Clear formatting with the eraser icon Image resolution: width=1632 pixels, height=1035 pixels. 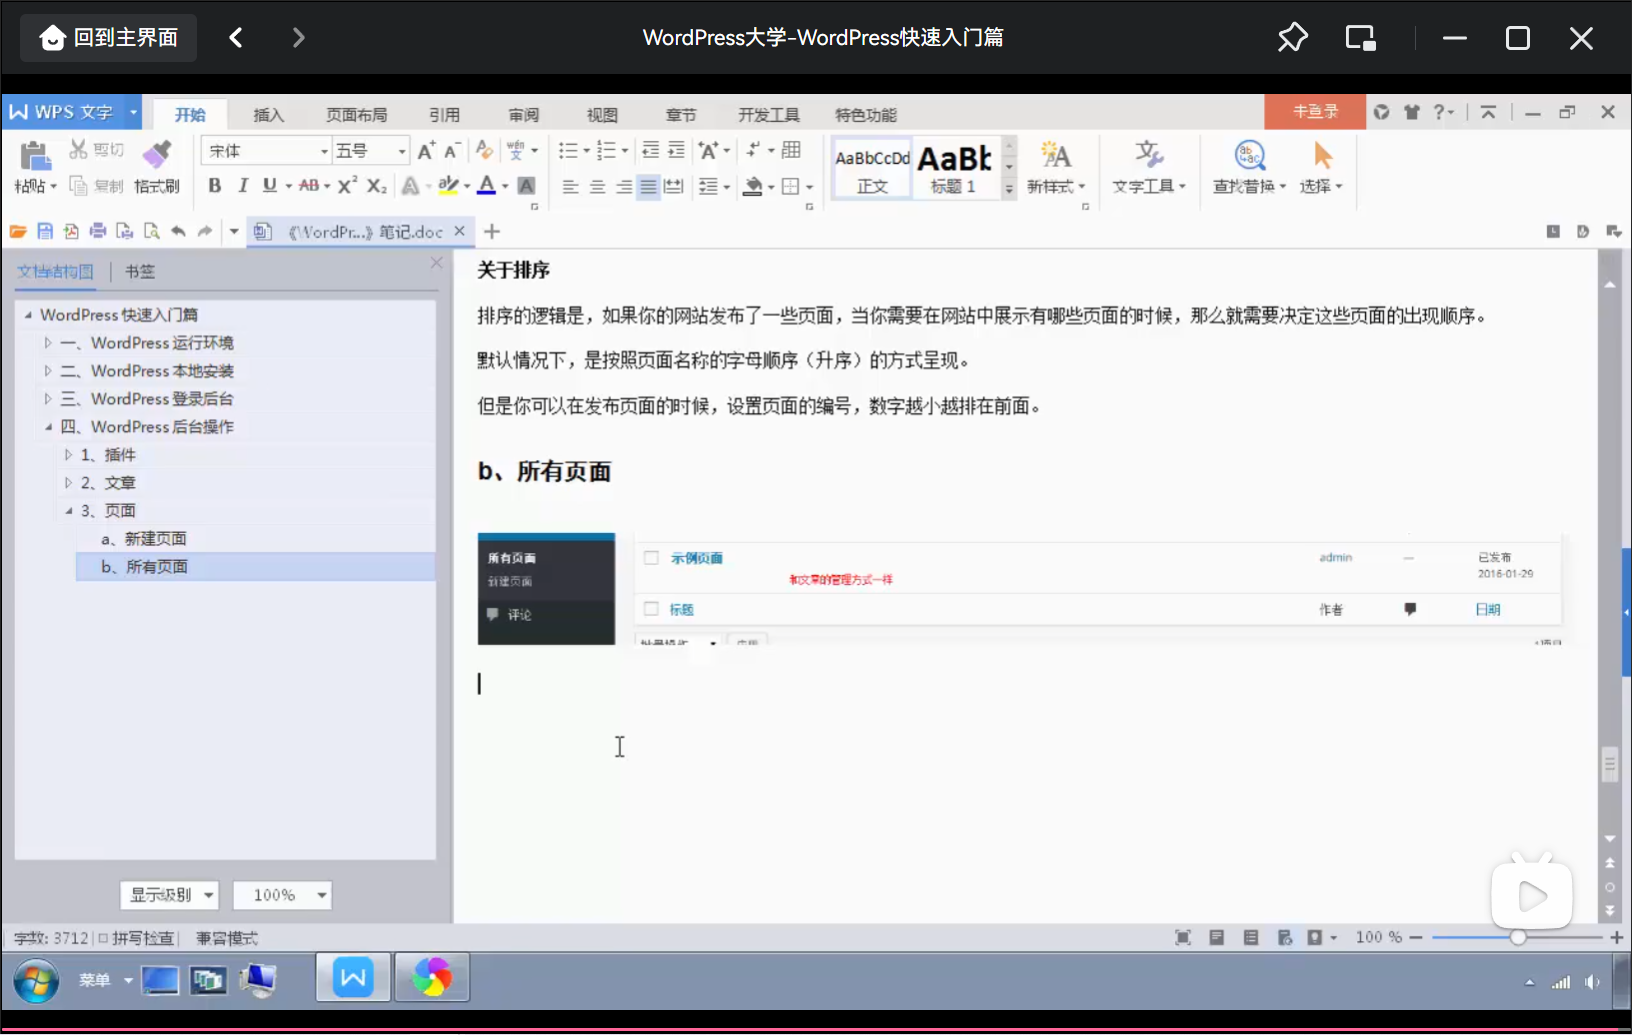(x=484, y=150)
